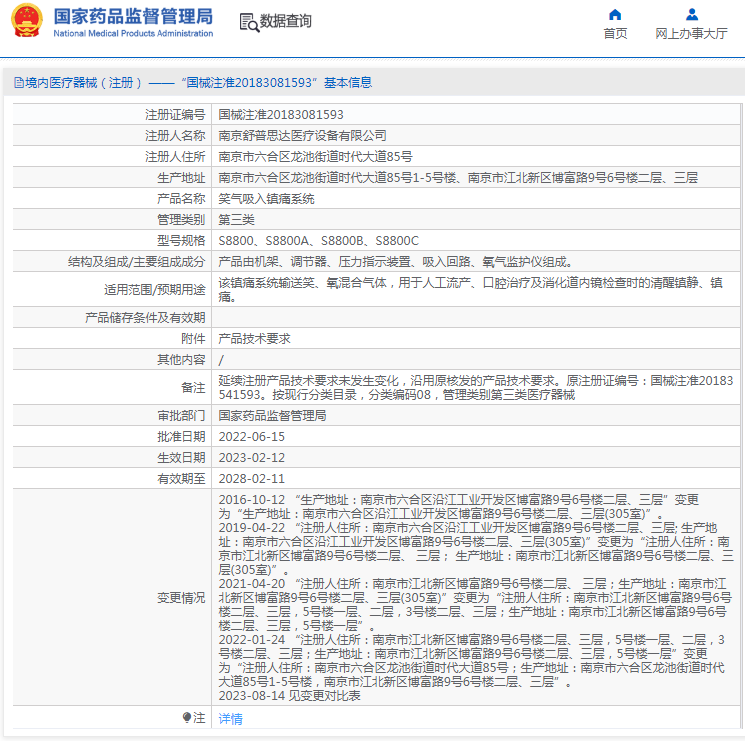This screenshot has width=745, height=741.
Task: Go to the 首页 text link
Action: coord(615,34)
